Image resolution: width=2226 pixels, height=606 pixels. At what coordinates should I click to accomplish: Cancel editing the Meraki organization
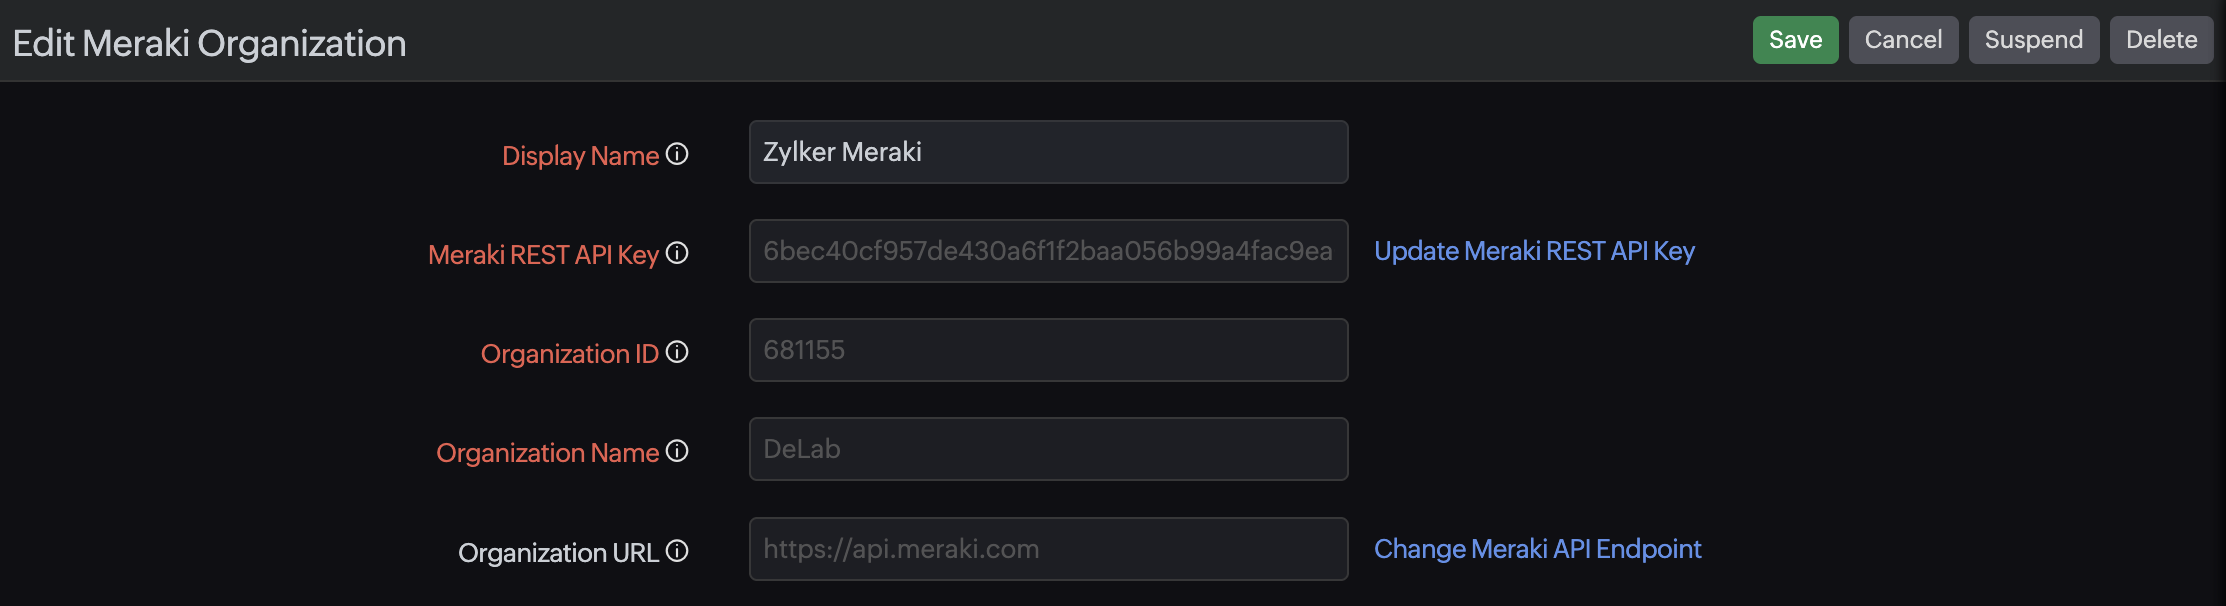[x=1903, y=40]
